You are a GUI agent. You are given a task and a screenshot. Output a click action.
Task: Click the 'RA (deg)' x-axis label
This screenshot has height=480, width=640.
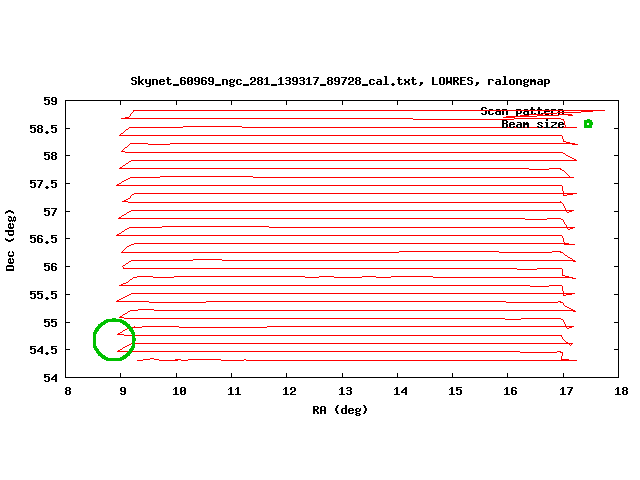[340, 409]
